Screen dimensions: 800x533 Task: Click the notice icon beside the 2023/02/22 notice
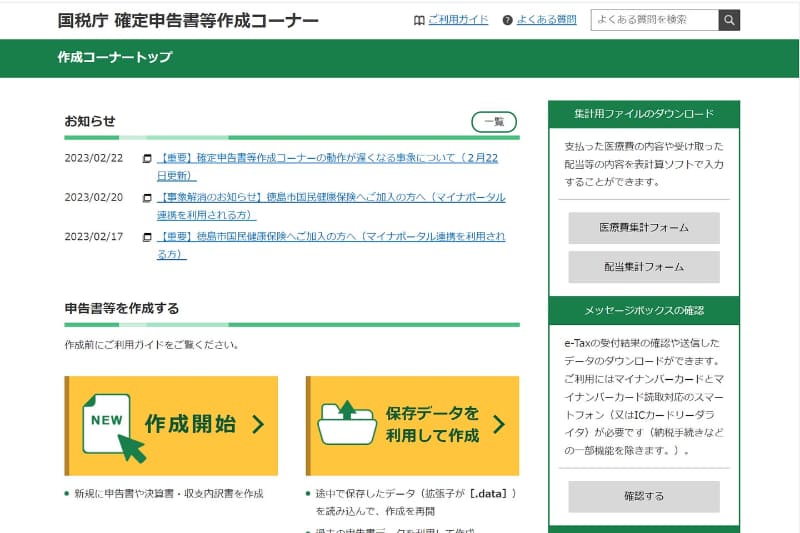coord(147,159)
